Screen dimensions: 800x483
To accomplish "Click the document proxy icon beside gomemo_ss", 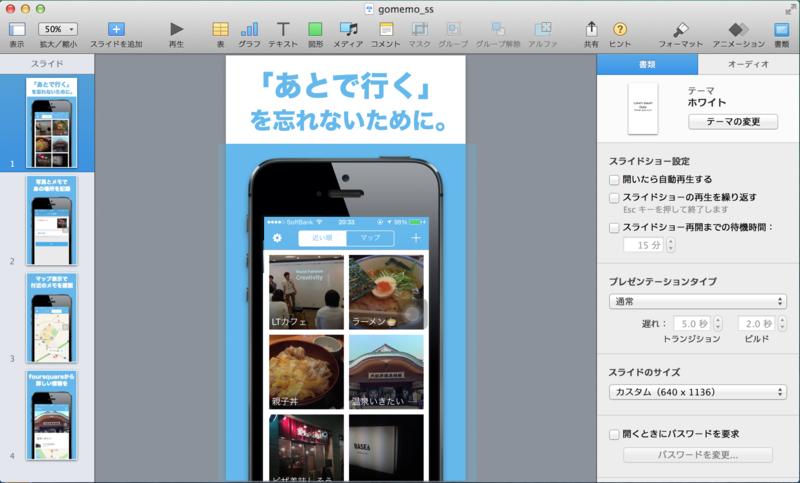I will coord(369,9).
